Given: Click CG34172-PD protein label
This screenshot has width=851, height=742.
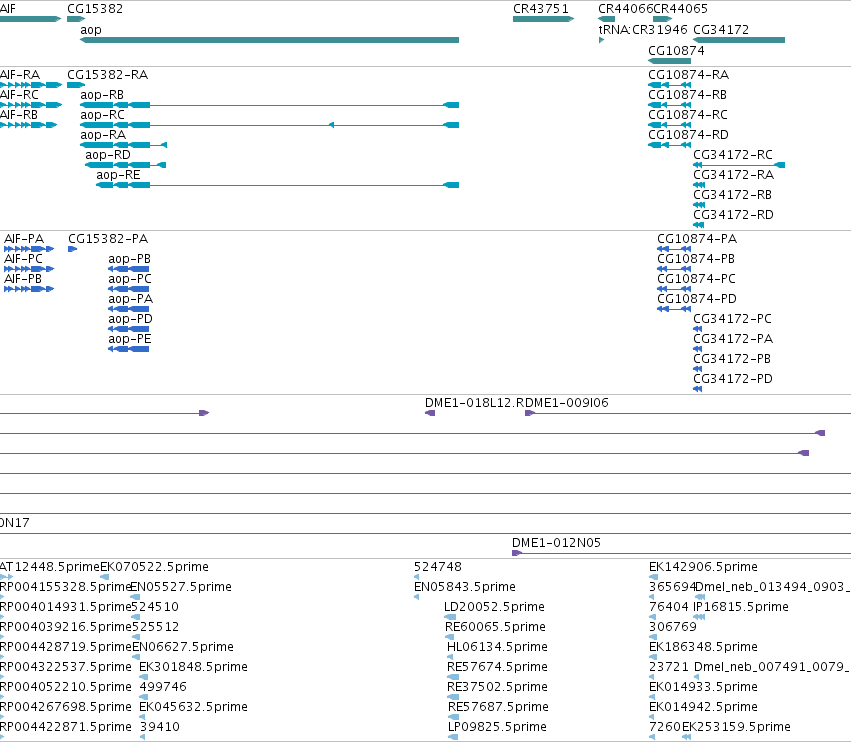Looking at the screenshot, I should (733, 379).
